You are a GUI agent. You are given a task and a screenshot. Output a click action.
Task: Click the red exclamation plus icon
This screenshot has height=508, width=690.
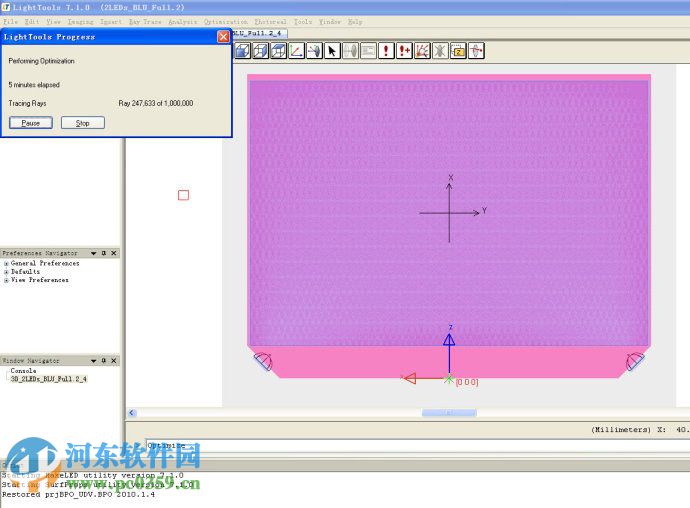(x=404, y=51)
